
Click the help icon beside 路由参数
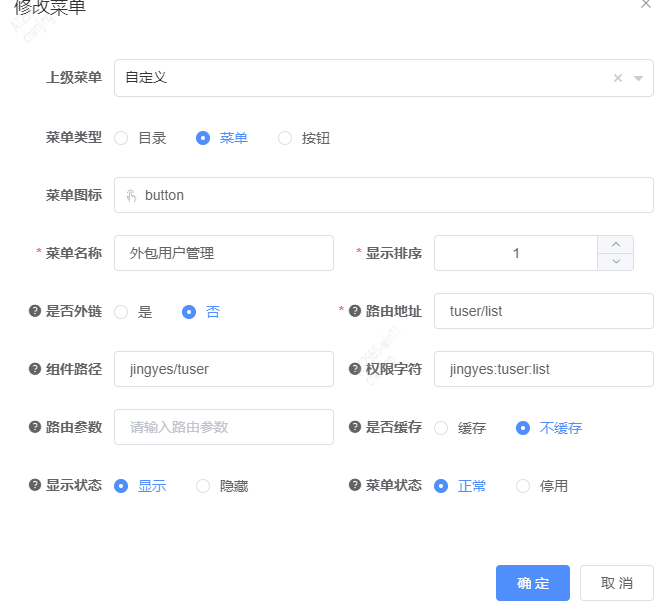(x=35, y=427)
